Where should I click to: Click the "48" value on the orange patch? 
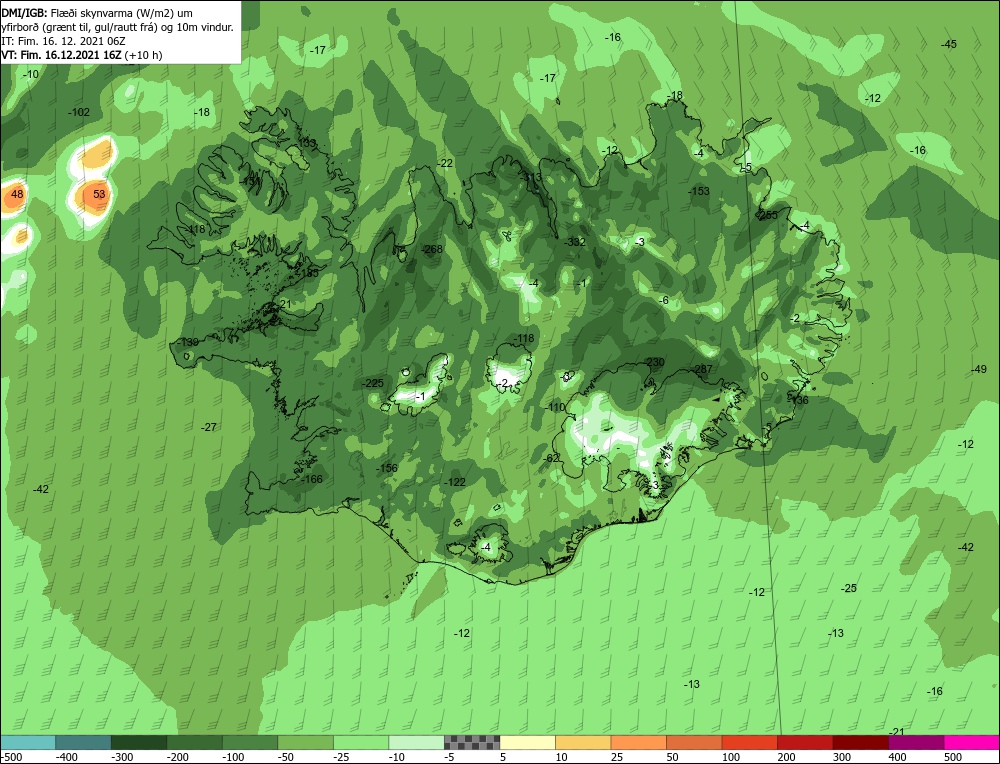click(17, 195)
